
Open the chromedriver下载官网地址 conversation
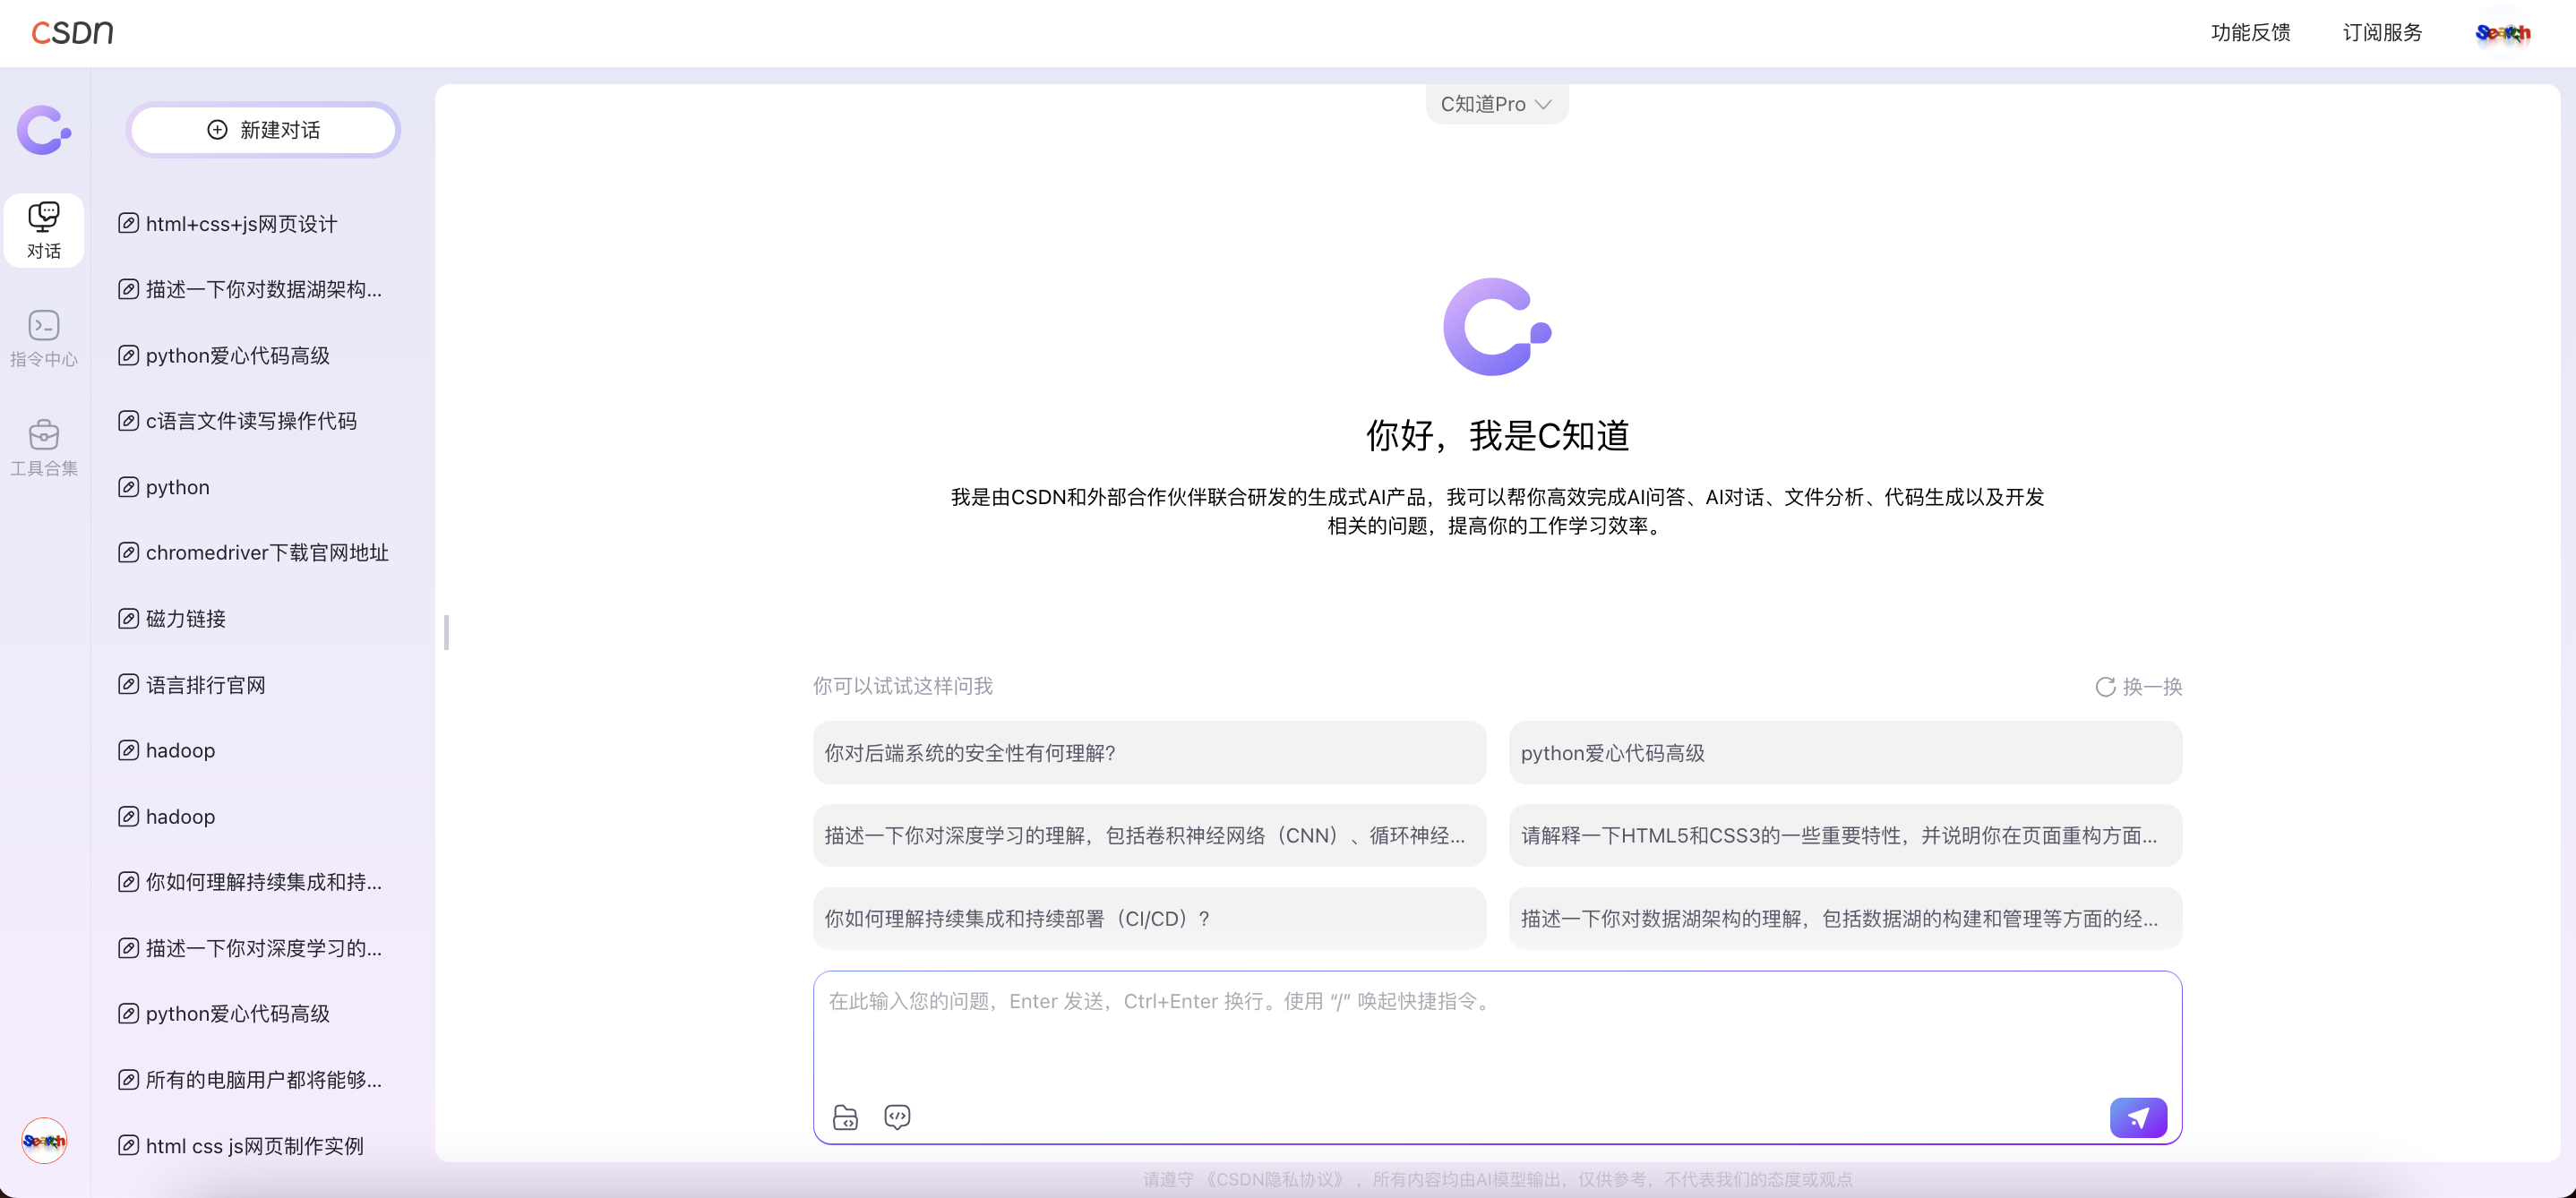coord(266,553)
